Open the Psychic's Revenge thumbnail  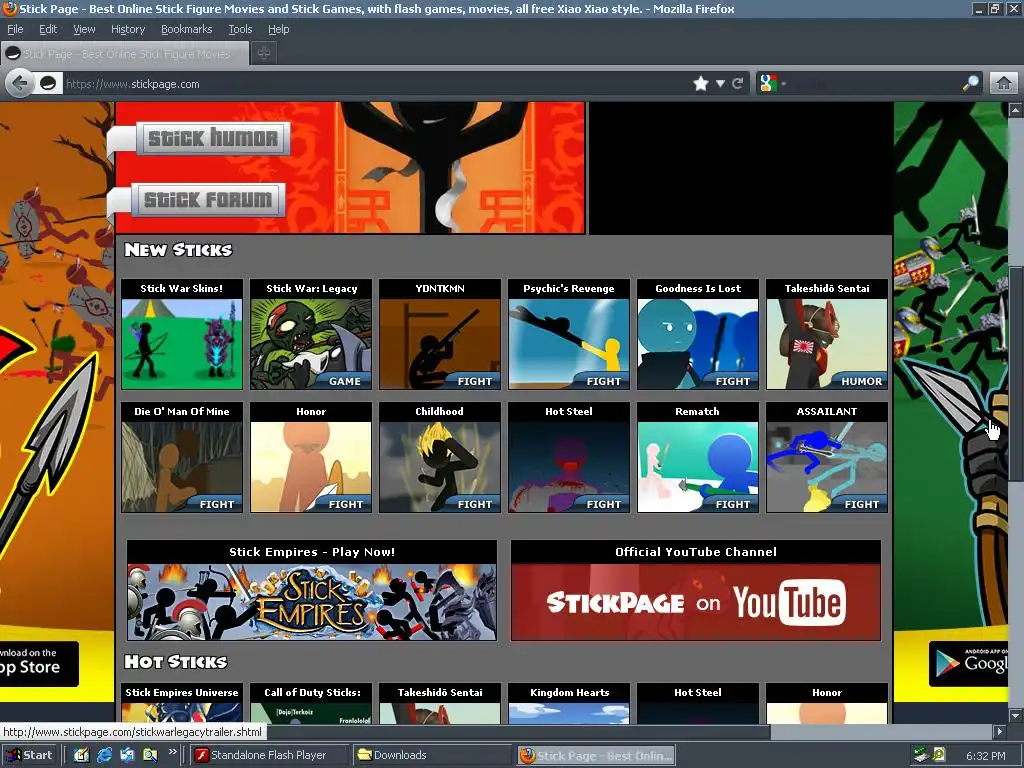point(569,334)
